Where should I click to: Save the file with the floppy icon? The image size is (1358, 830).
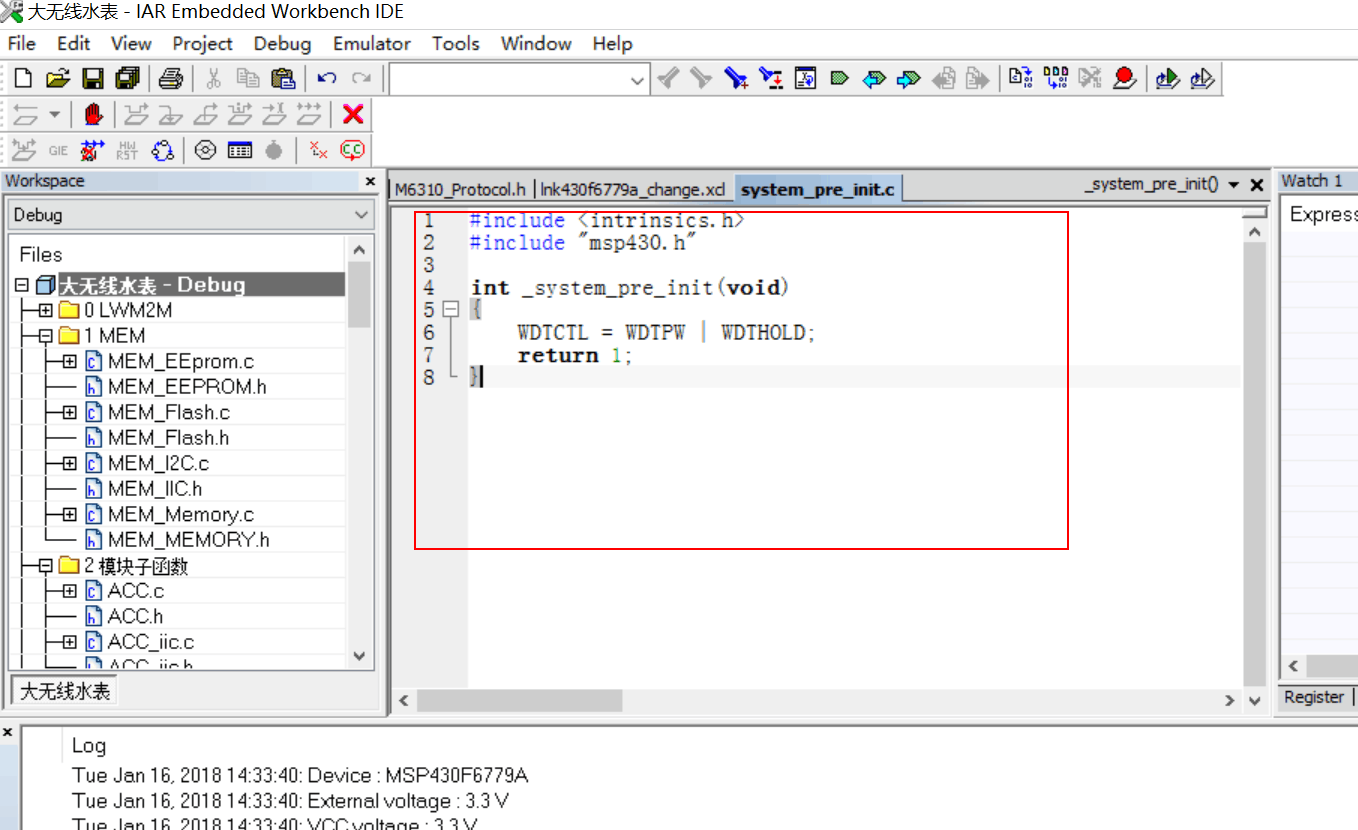(93, 78)
